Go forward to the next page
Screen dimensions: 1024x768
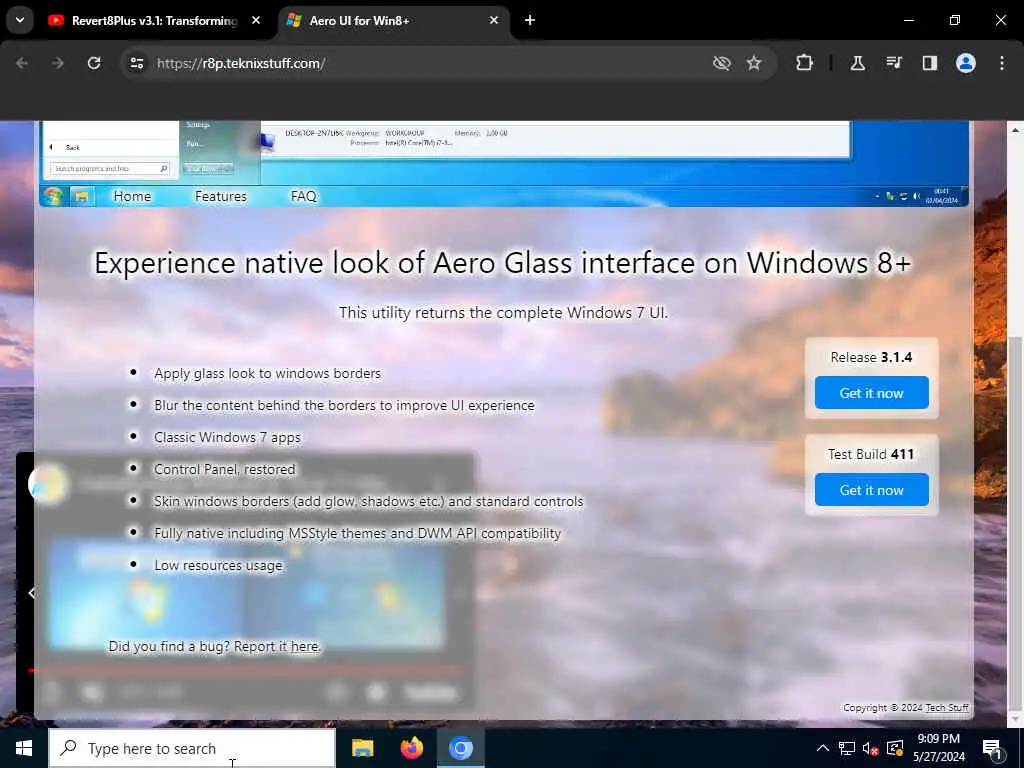click(57, 63)
